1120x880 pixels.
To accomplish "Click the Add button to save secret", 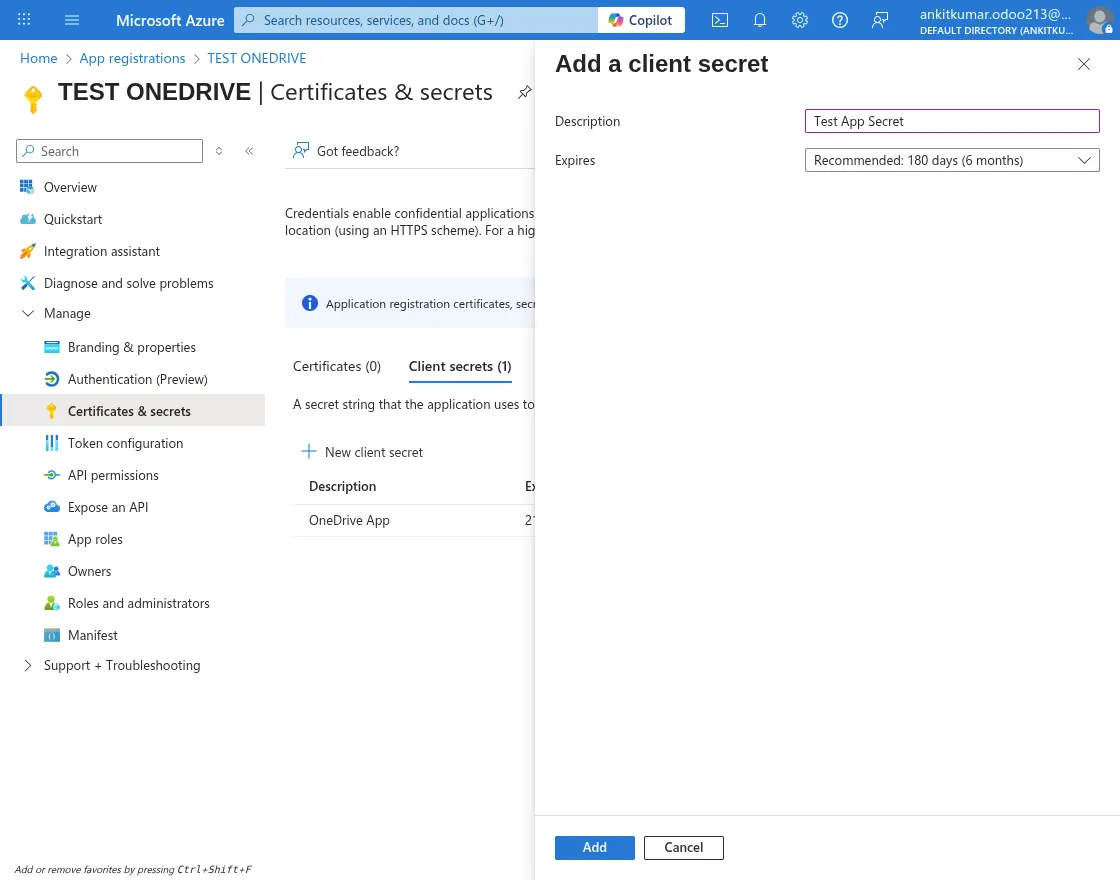I will [x=594, y=847].
